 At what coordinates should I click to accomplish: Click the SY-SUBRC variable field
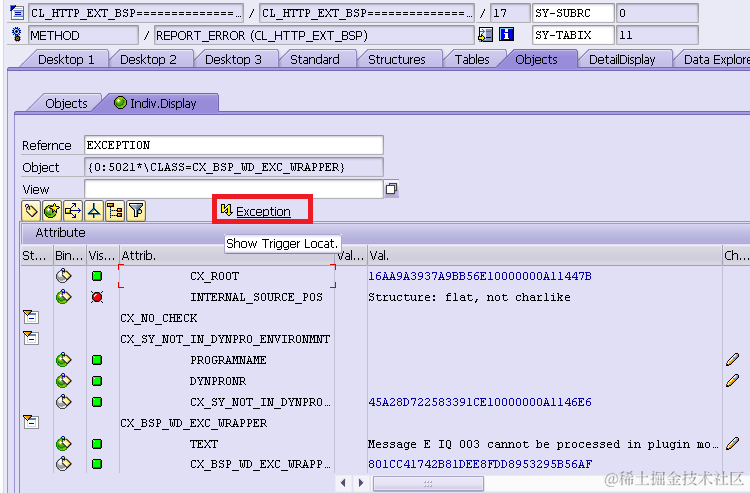[573, 13]
